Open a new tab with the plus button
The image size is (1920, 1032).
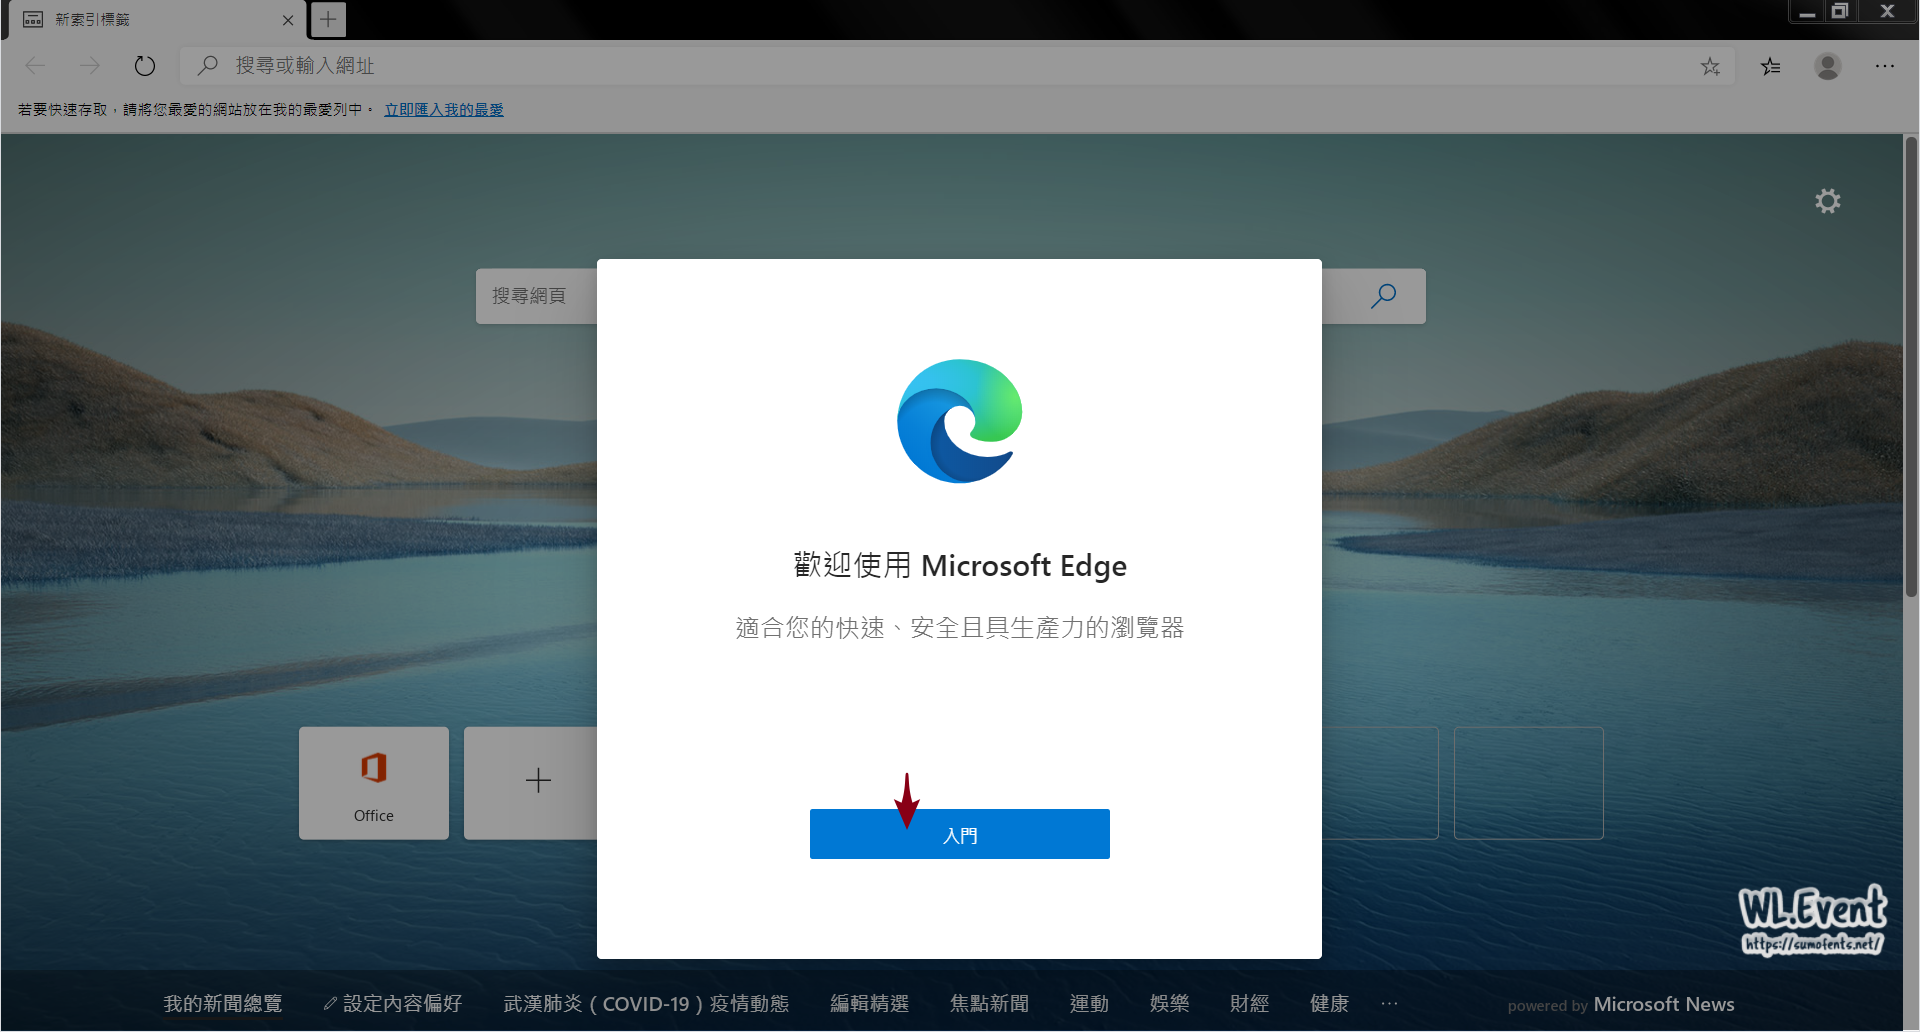(328, 19)
